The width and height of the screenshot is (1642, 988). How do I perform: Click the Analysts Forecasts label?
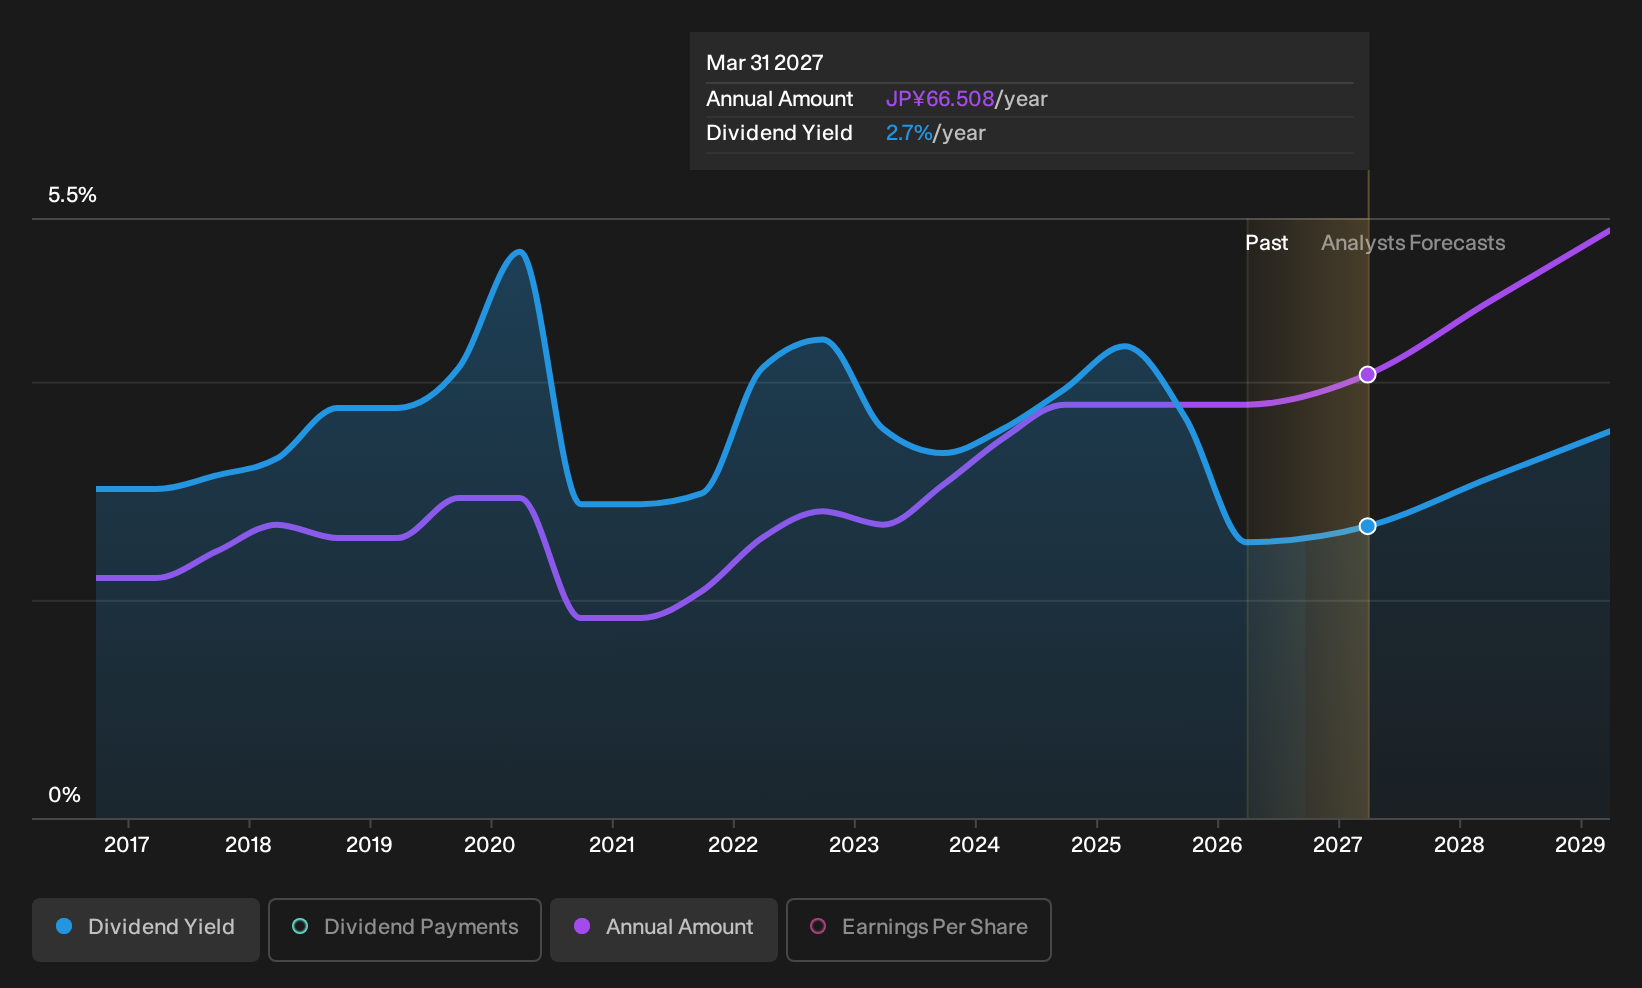click(x=1413, y=243)
